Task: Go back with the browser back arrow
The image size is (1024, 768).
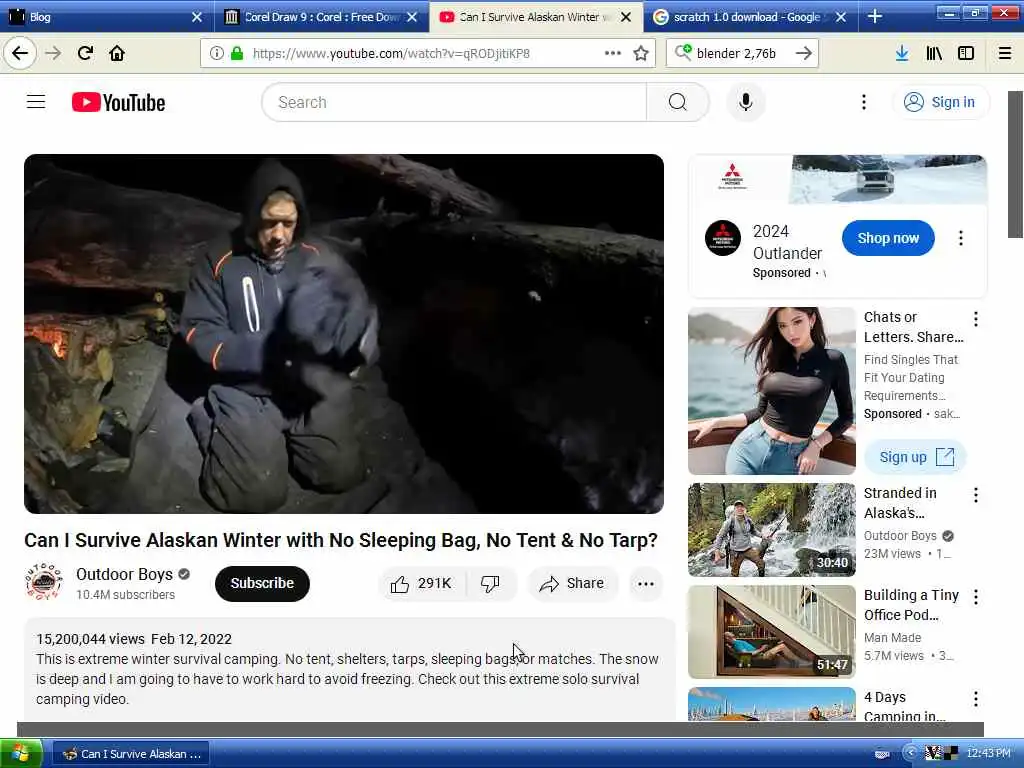Action: [20, 53]
